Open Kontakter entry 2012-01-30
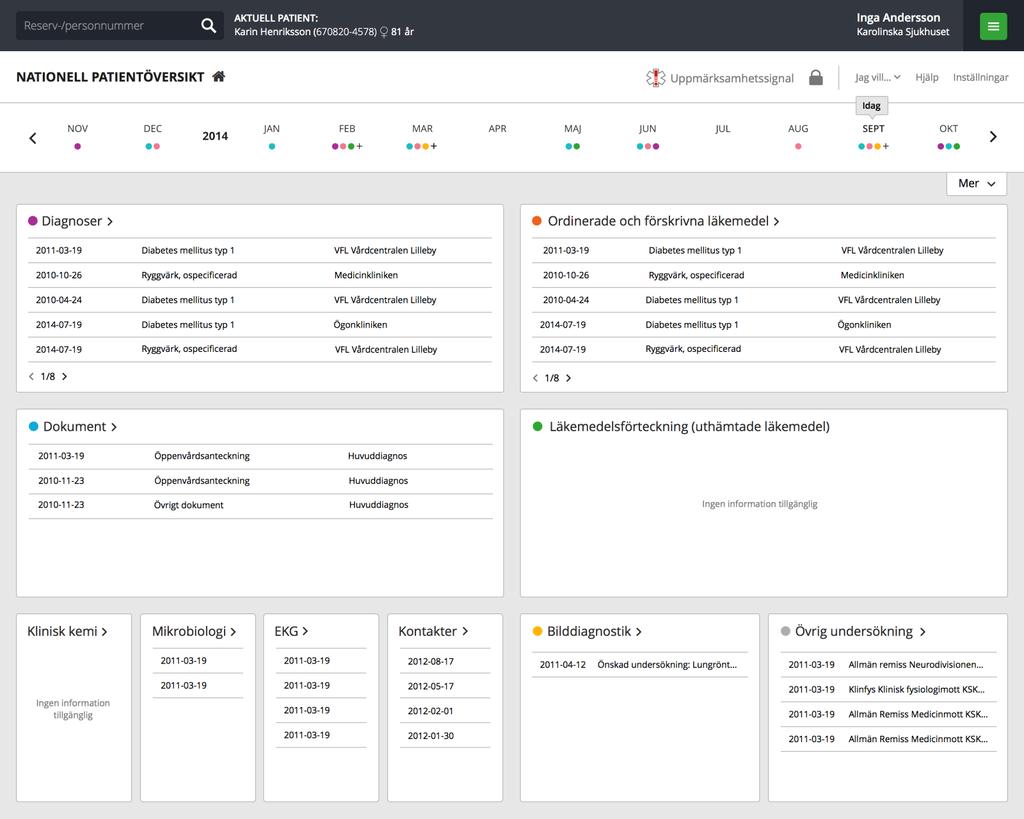The width and height of the screenshot is (1024, 819). tap(445, 735)
